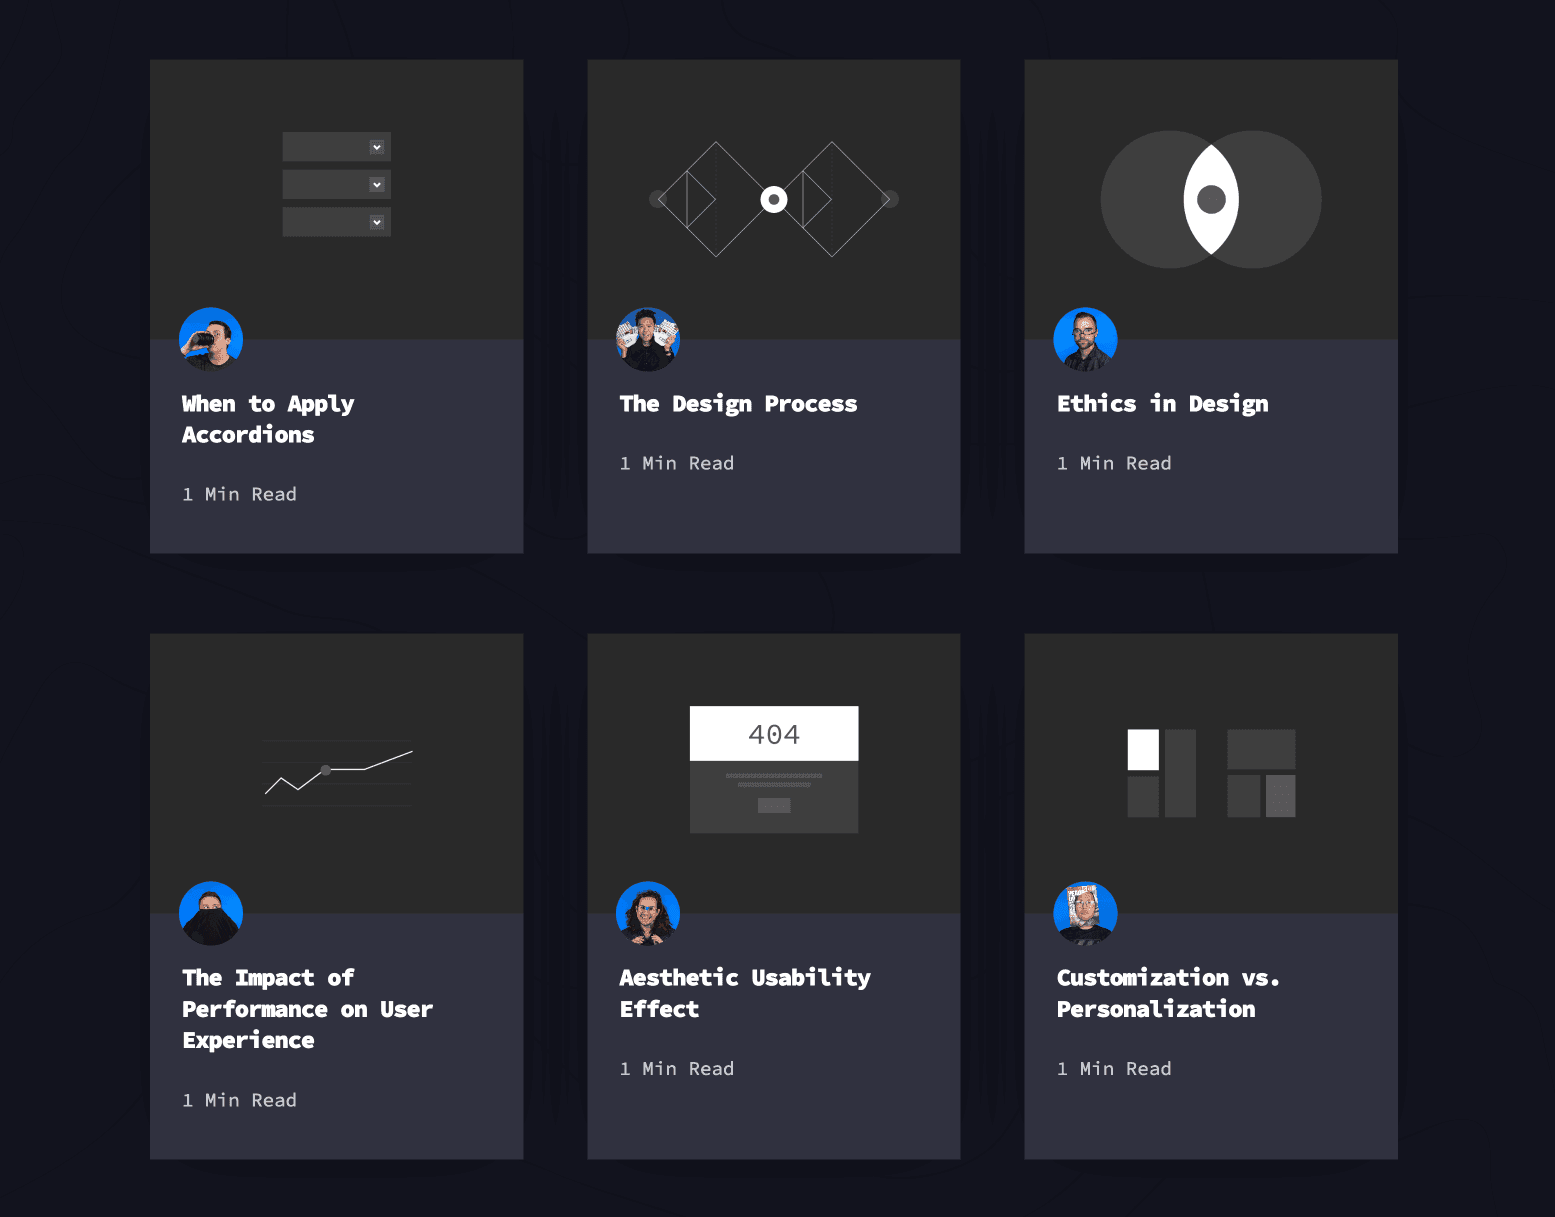Click the white block swatch in the Customization illustration
Image resolution: width=1555 pixels, height=1217 pixels.
point(1141,748)
